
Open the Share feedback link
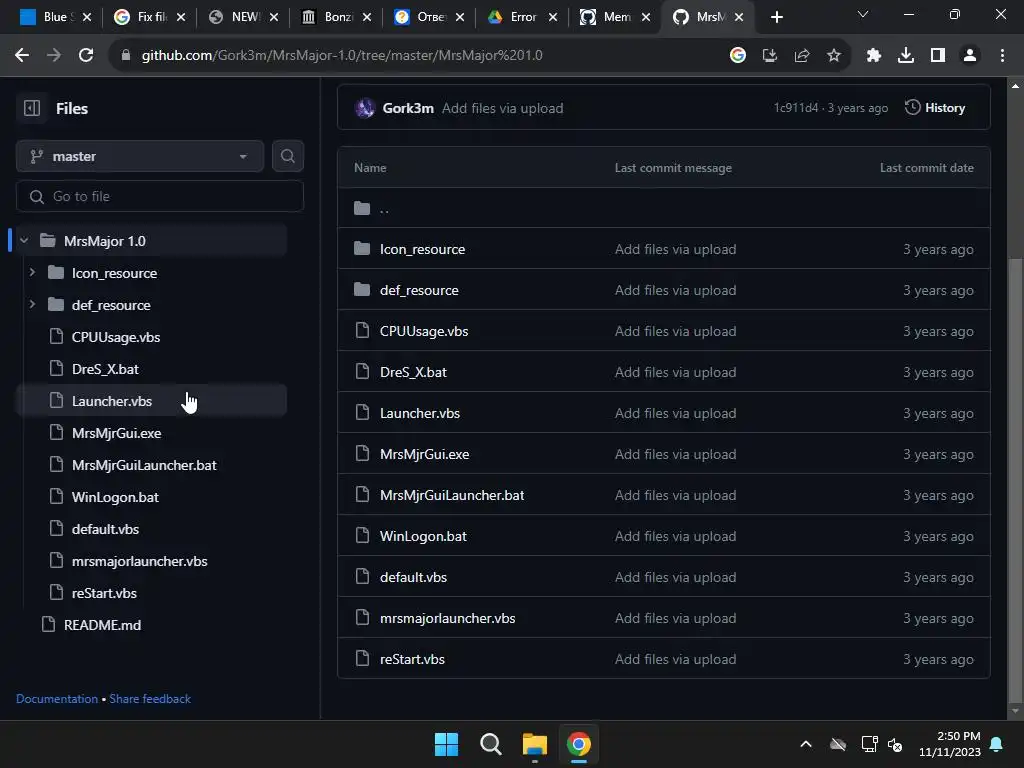coord(150,699)
